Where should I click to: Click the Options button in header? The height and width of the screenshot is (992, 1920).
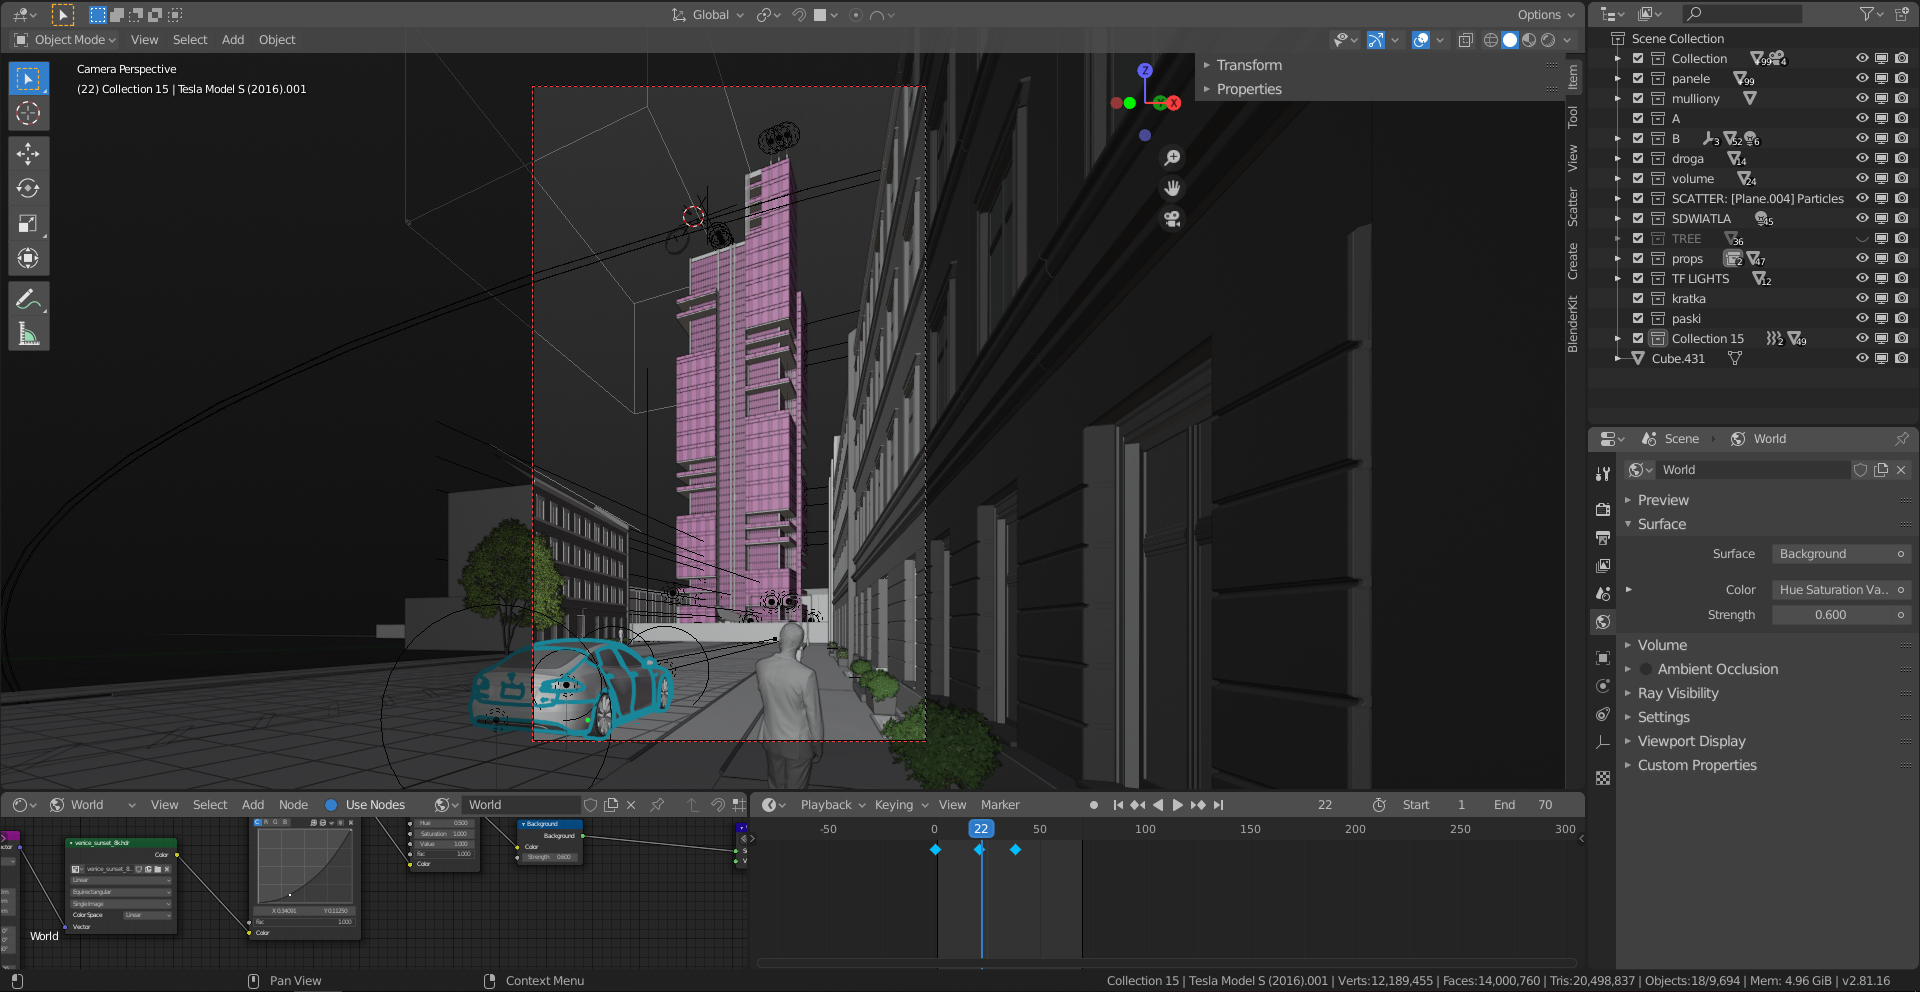(x=1545, y=15)
